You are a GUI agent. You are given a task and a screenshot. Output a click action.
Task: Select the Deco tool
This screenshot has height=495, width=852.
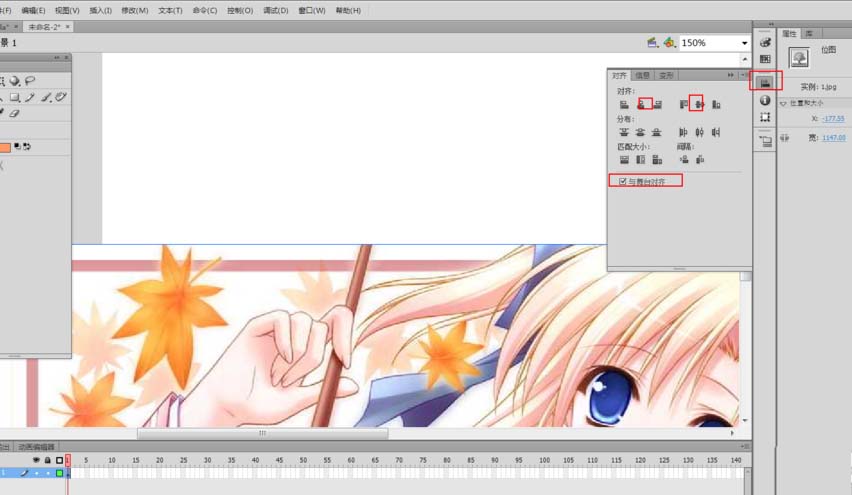point(60,97)
